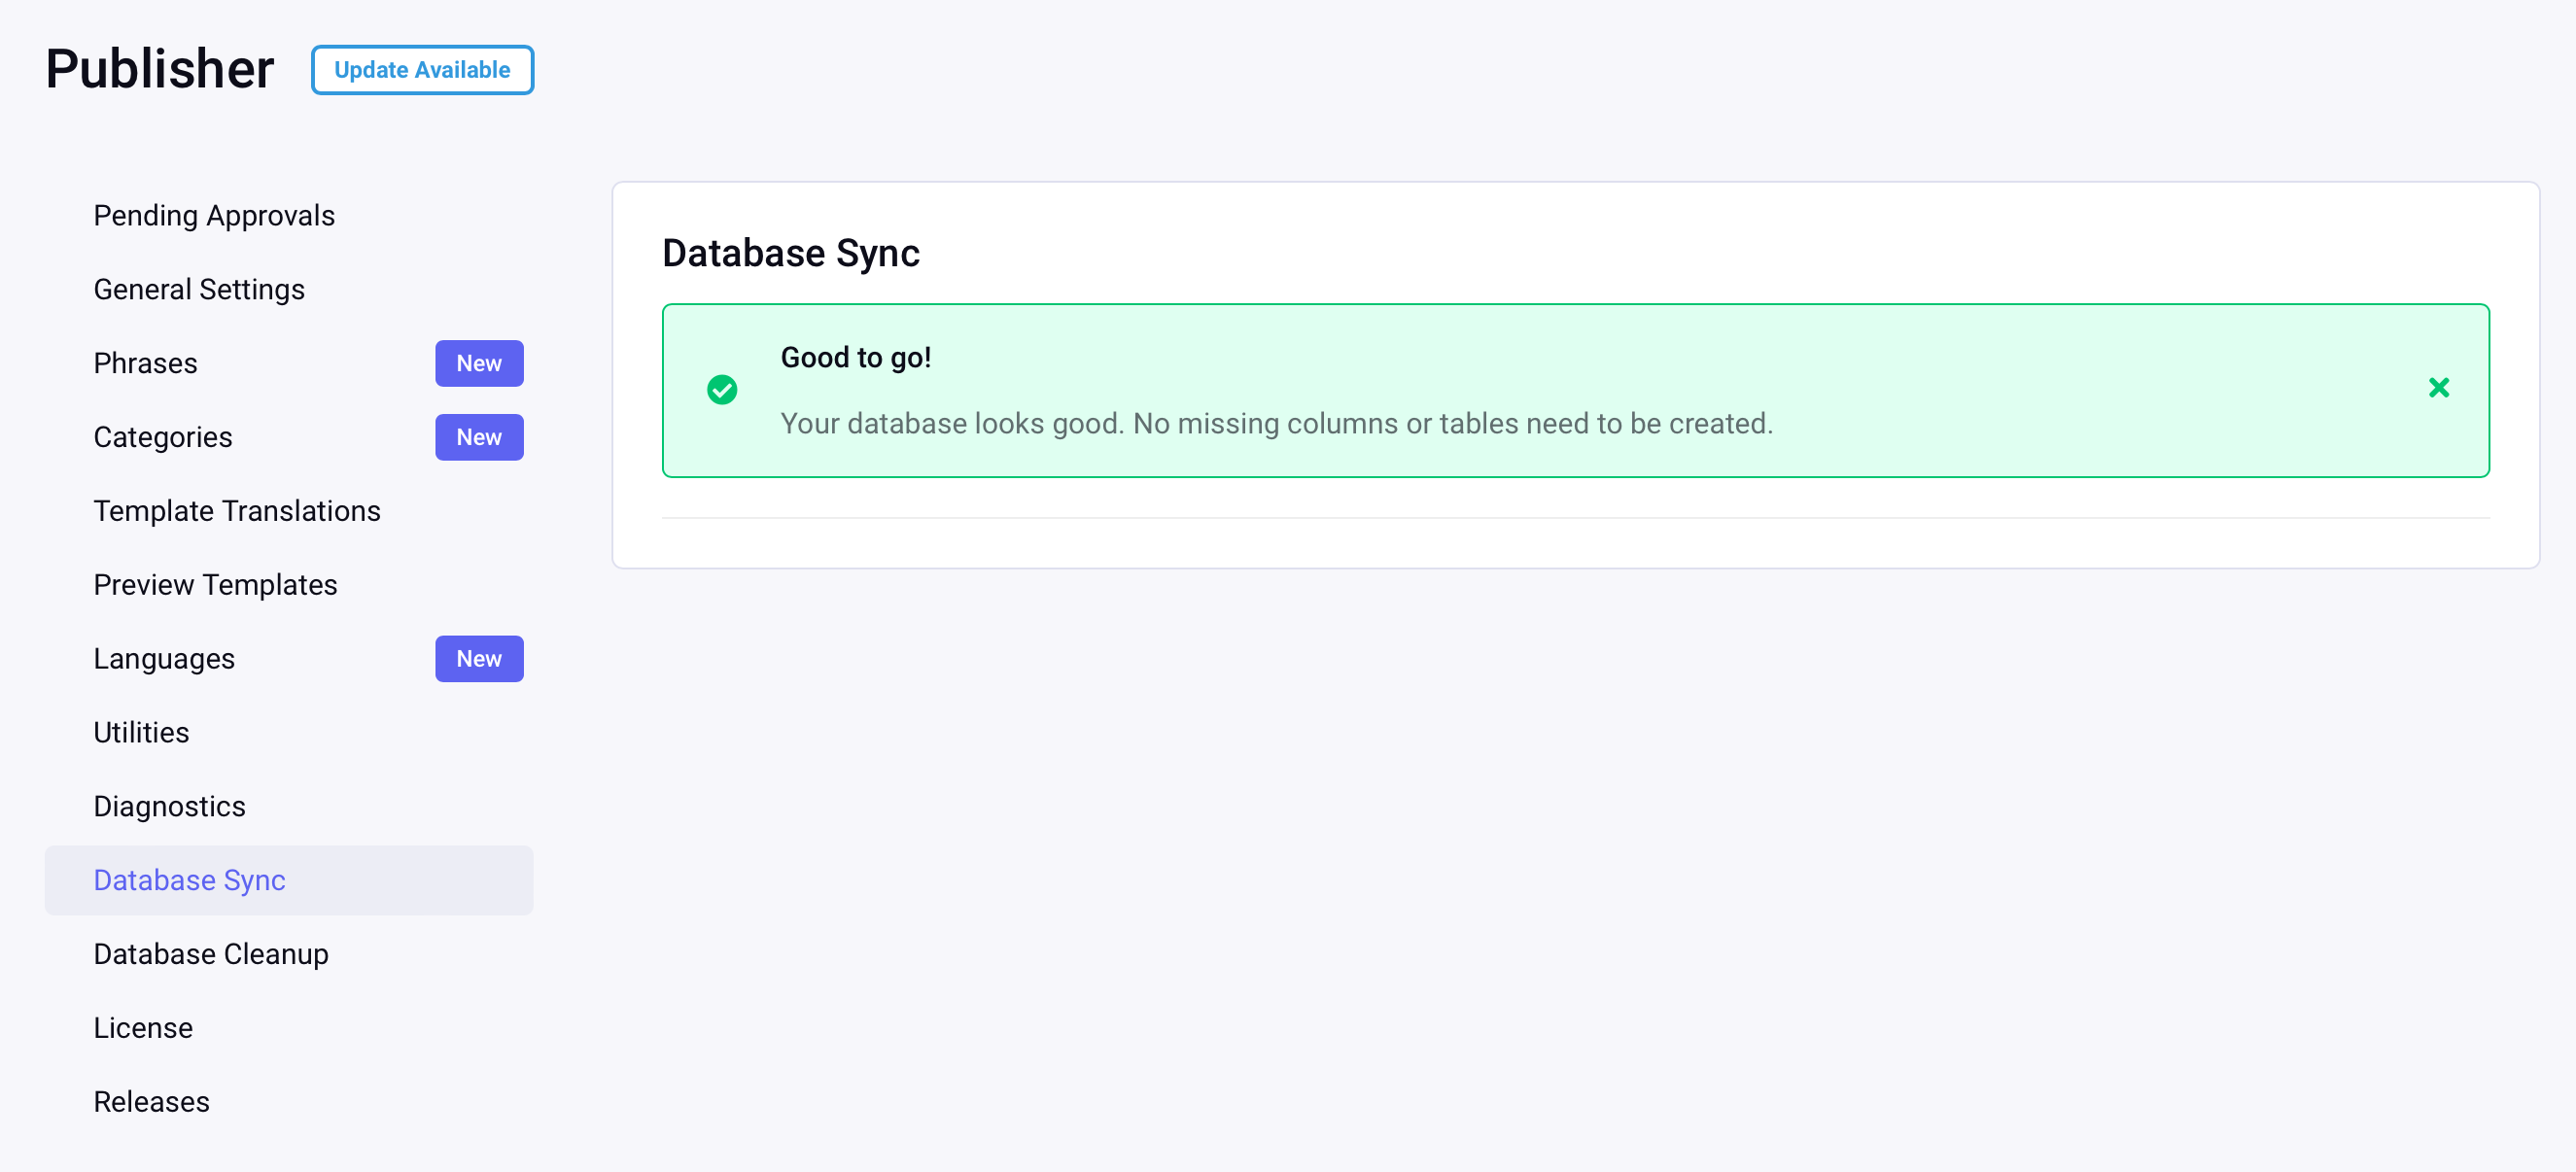Open Pending Approvals in sidebar
The image size is (2576, 1172).
click(289, 216)
